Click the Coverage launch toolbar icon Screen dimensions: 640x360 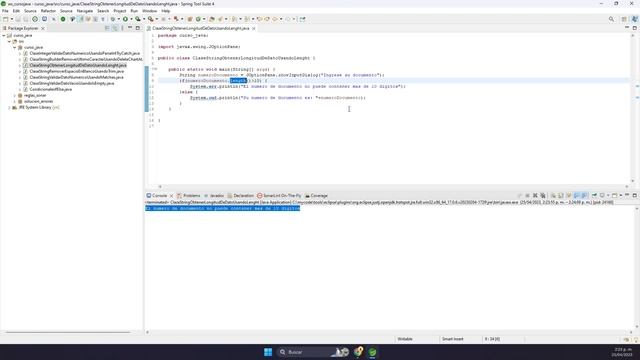tap(138, 19)
